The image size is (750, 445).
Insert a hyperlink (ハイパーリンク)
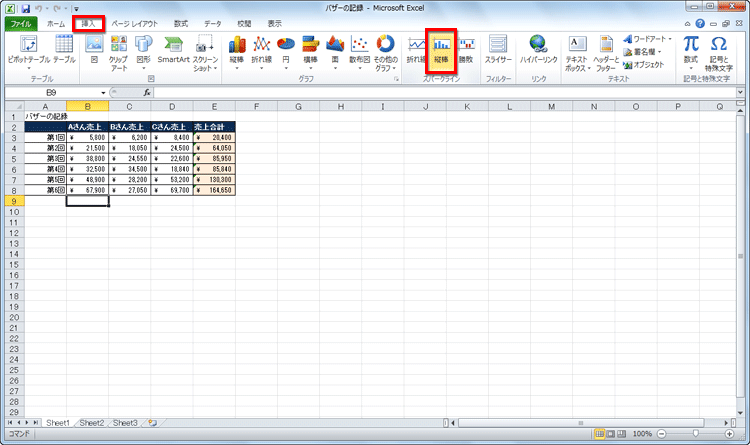tap(538, 50)
